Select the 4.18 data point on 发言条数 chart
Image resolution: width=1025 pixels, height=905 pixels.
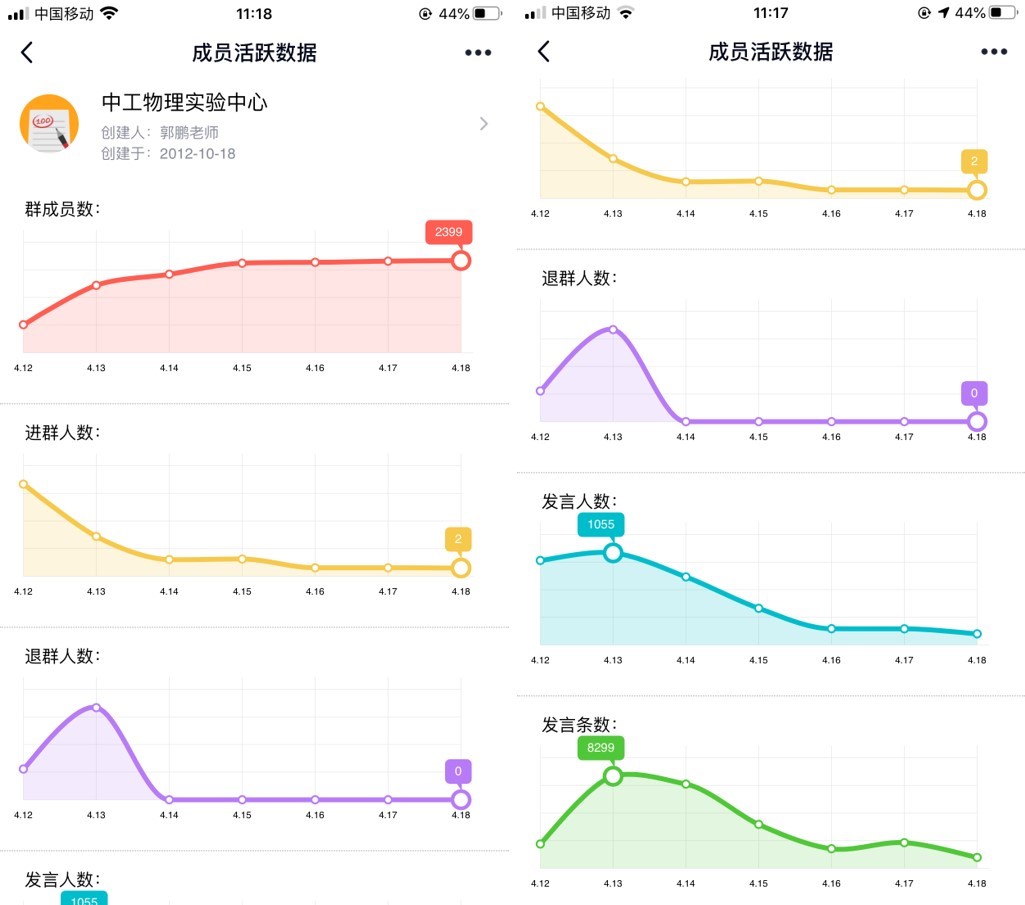click(x=977, y=857)
